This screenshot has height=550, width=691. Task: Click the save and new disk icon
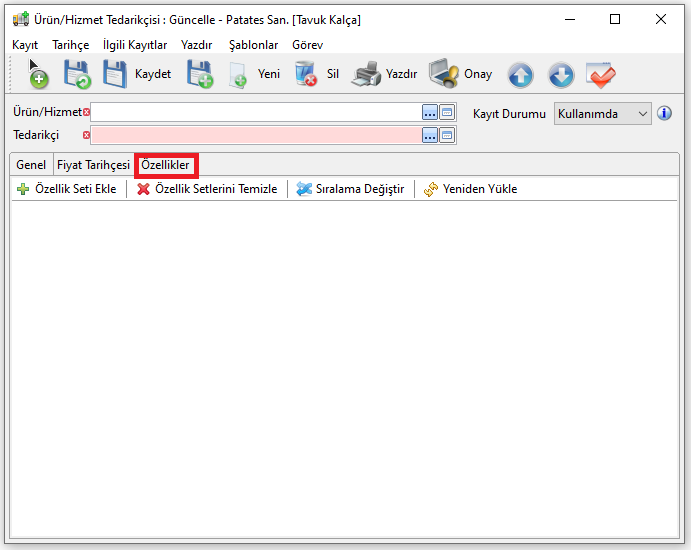pyautogui.click(x=200, y=74)
